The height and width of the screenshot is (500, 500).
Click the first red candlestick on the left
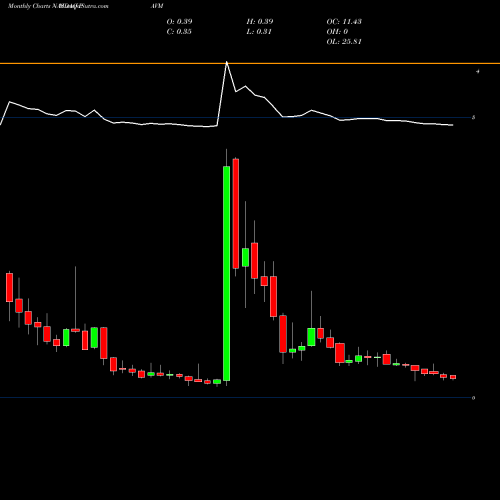[x=9, y=287]
